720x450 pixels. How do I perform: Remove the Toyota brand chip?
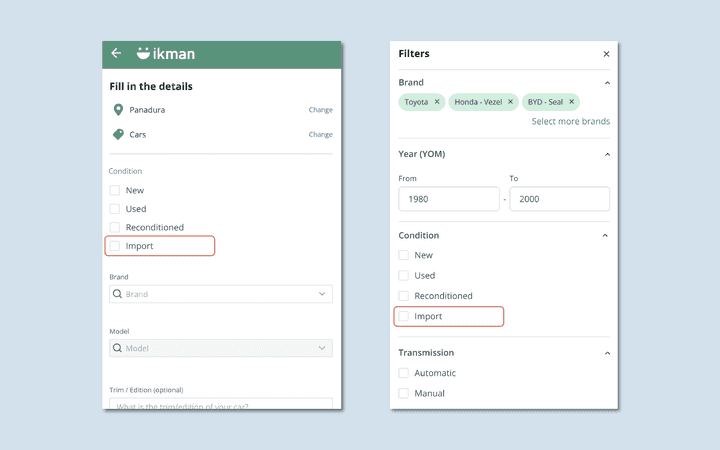point(437,102)
